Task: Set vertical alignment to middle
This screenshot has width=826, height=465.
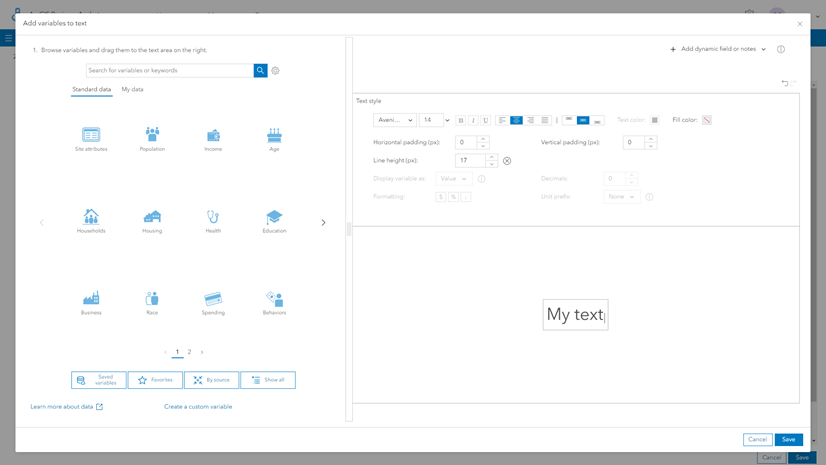Action: coord(583,120)
